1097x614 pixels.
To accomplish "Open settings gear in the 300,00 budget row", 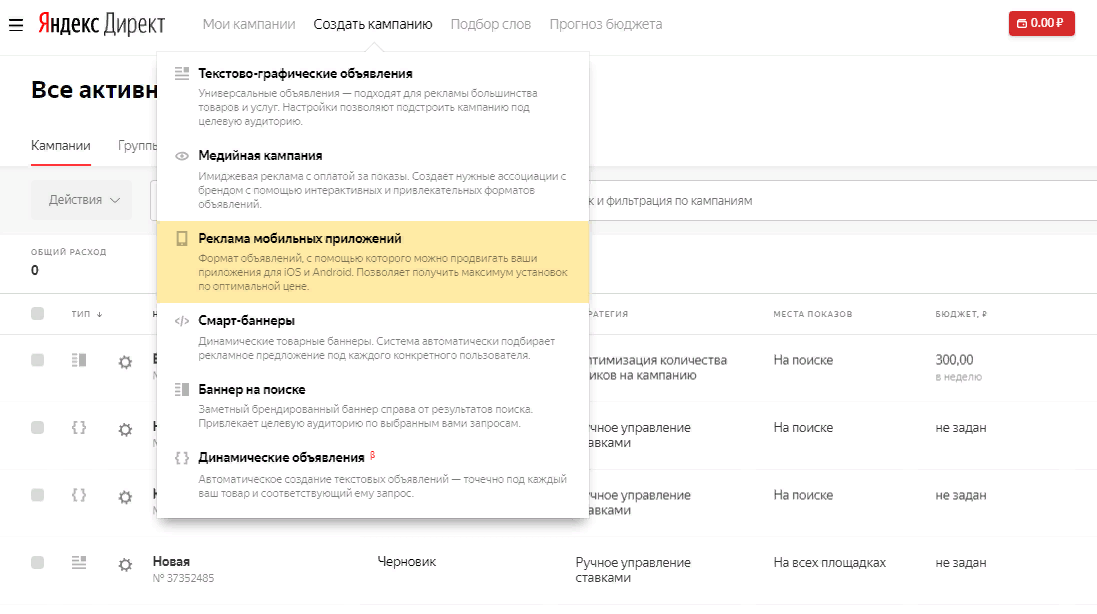I will coord(125,362).
